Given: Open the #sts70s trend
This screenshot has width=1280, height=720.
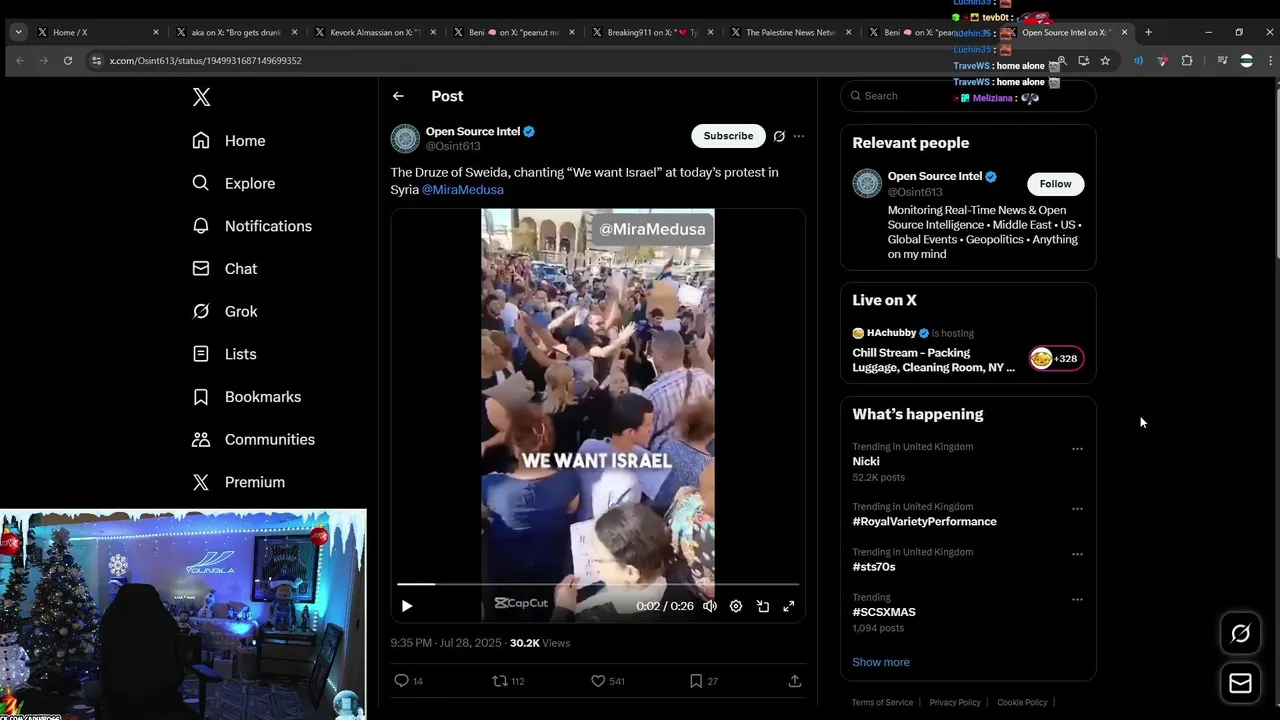Looking at the screenshot, I should (x=874, y=567).
